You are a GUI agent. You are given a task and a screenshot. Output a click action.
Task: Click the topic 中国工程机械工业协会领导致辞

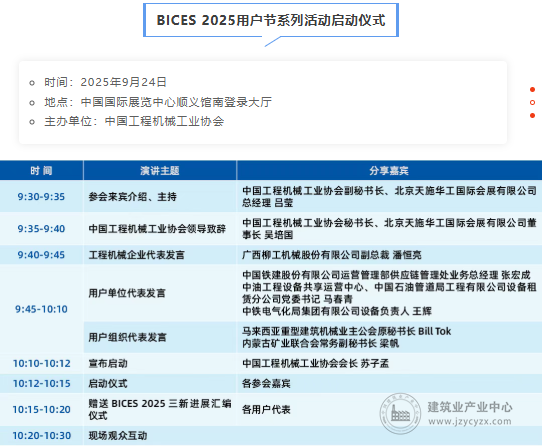tap(157, 229)
